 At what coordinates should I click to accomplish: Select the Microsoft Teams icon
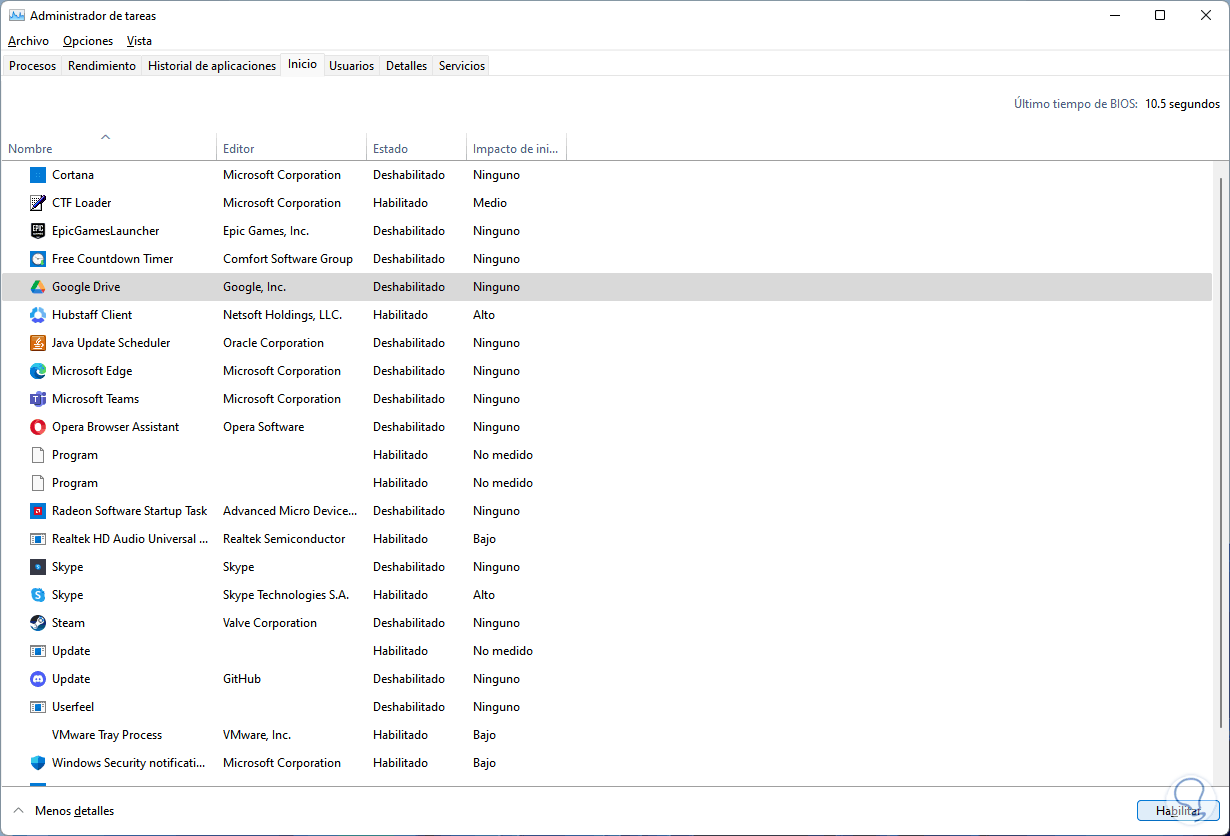(38, 399)
